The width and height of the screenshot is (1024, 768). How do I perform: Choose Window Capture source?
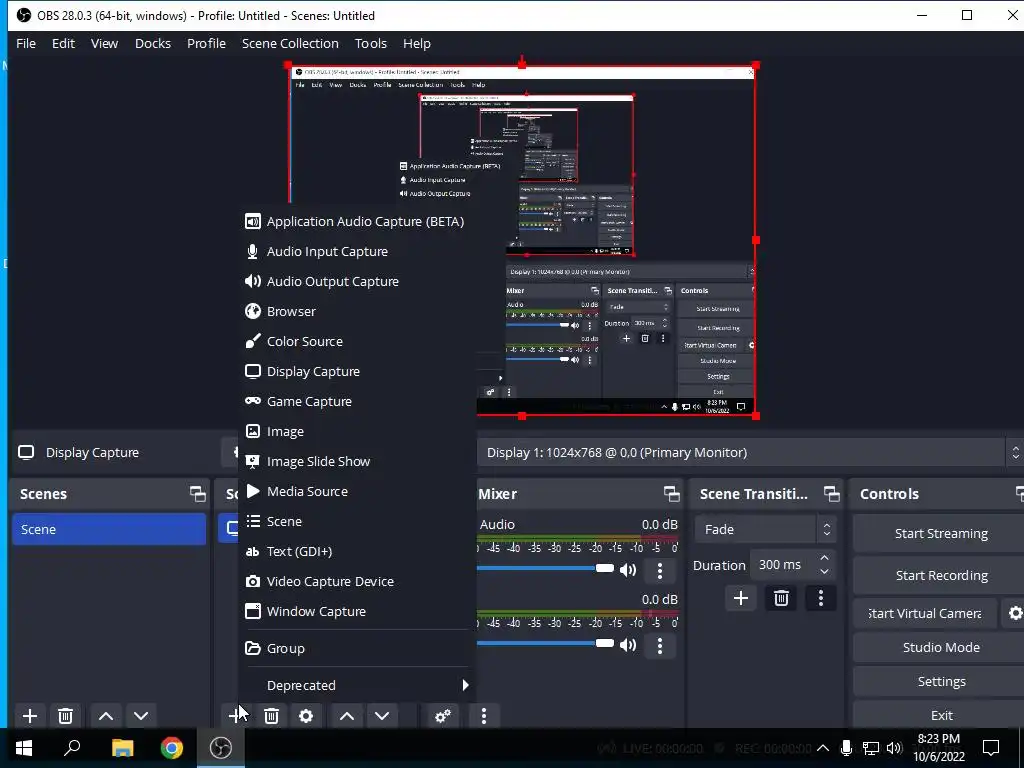(357, 612)
